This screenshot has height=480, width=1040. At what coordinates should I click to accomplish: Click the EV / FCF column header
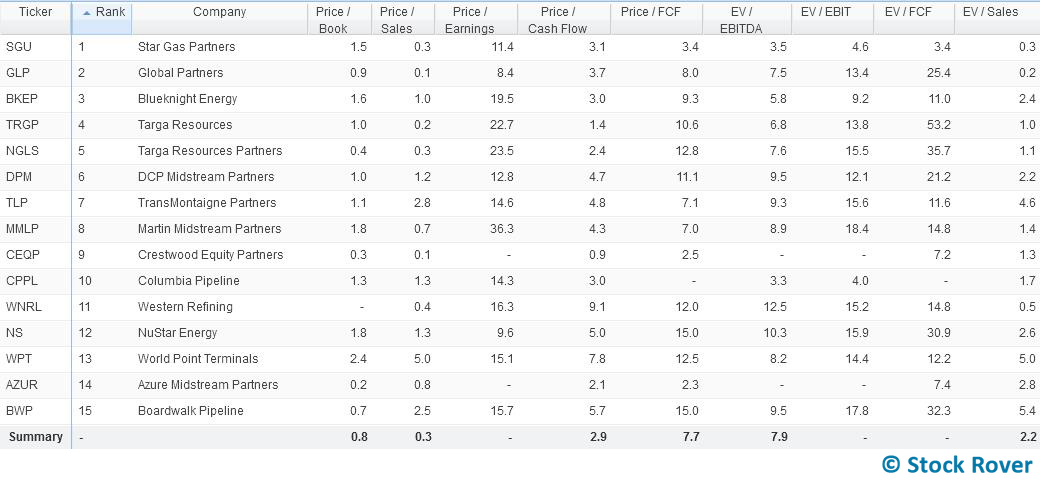pos(913,19)
